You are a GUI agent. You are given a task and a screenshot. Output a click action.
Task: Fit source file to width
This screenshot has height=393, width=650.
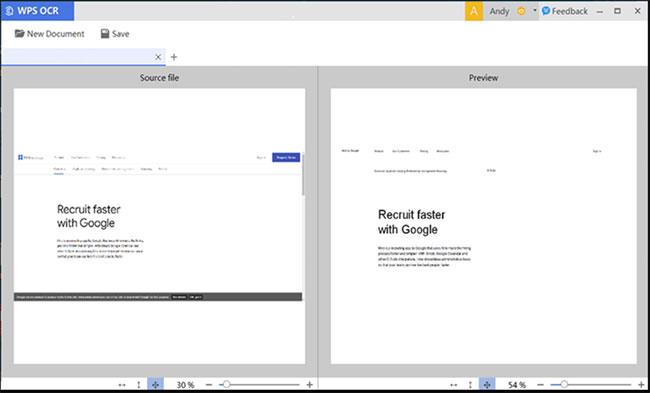(122, 385)
